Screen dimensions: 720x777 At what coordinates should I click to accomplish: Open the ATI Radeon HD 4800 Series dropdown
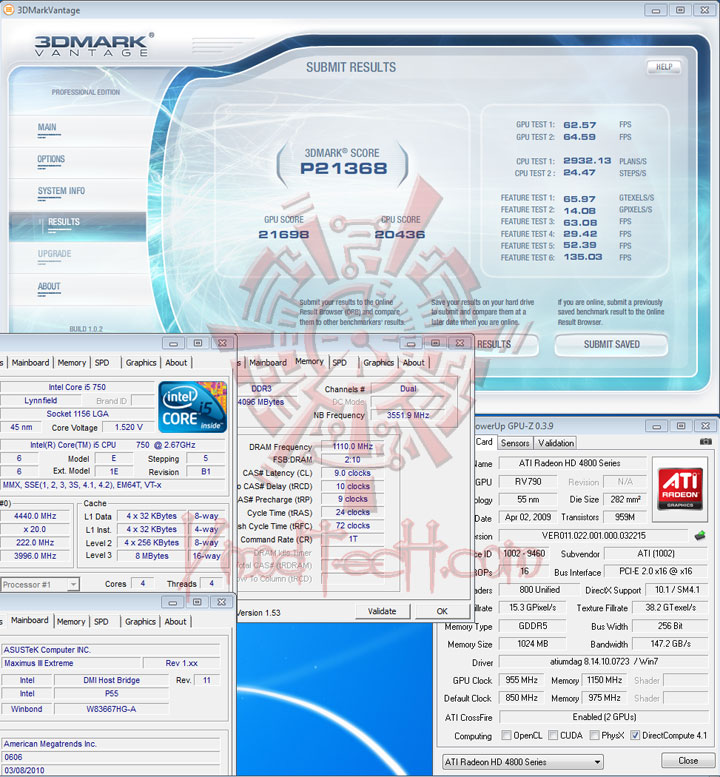tap(522, 762)
